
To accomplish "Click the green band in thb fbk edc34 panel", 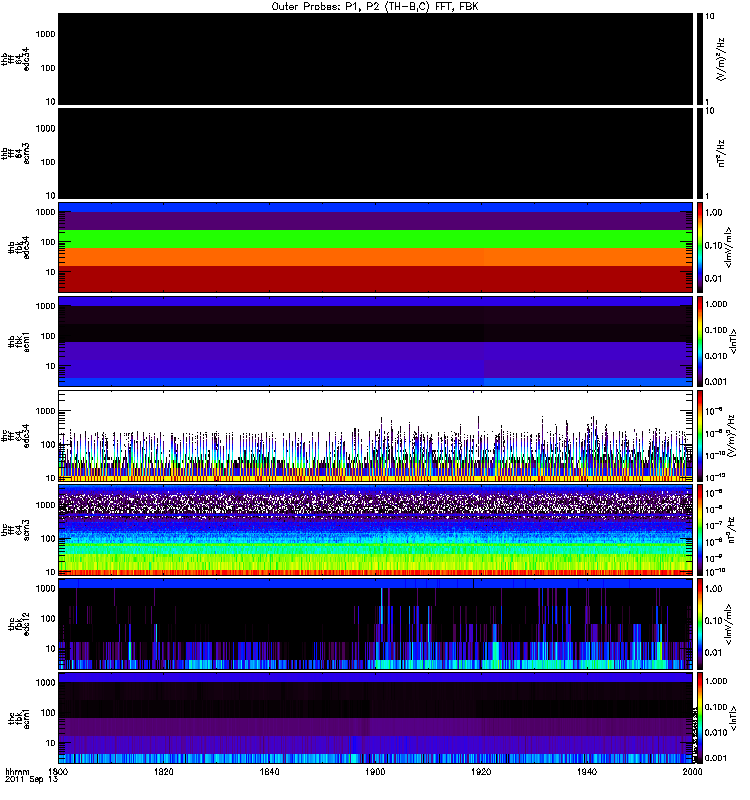I will [375, 238].
